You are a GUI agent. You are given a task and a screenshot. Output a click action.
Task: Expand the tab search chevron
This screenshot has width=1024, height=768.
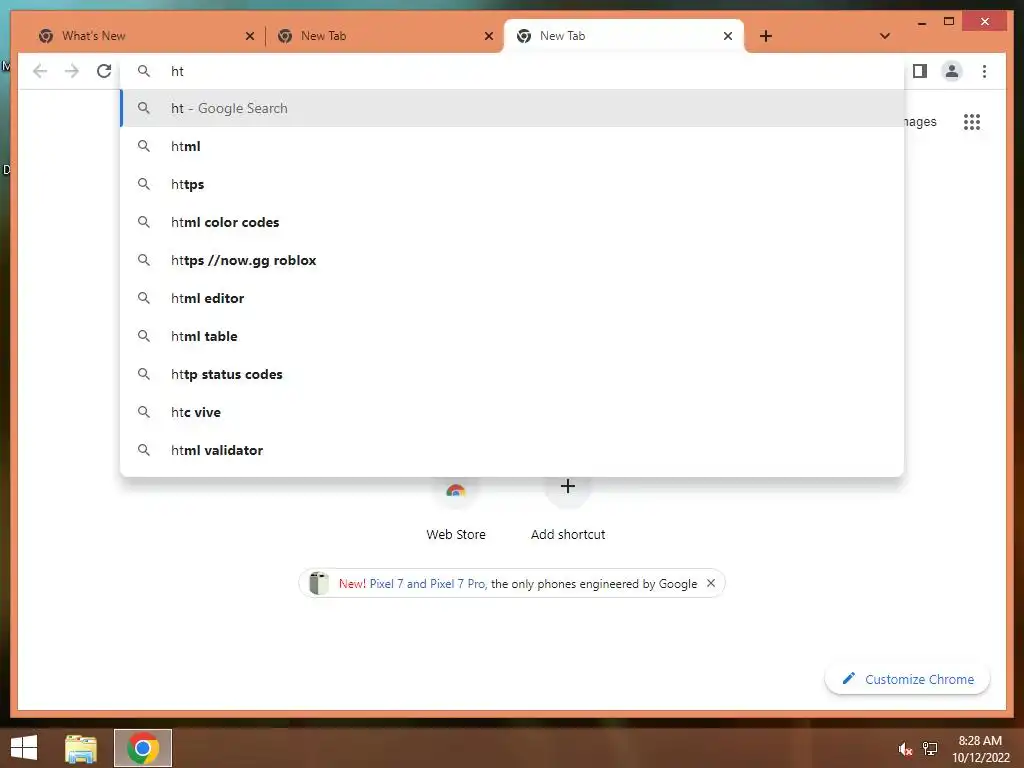(885, 36)
